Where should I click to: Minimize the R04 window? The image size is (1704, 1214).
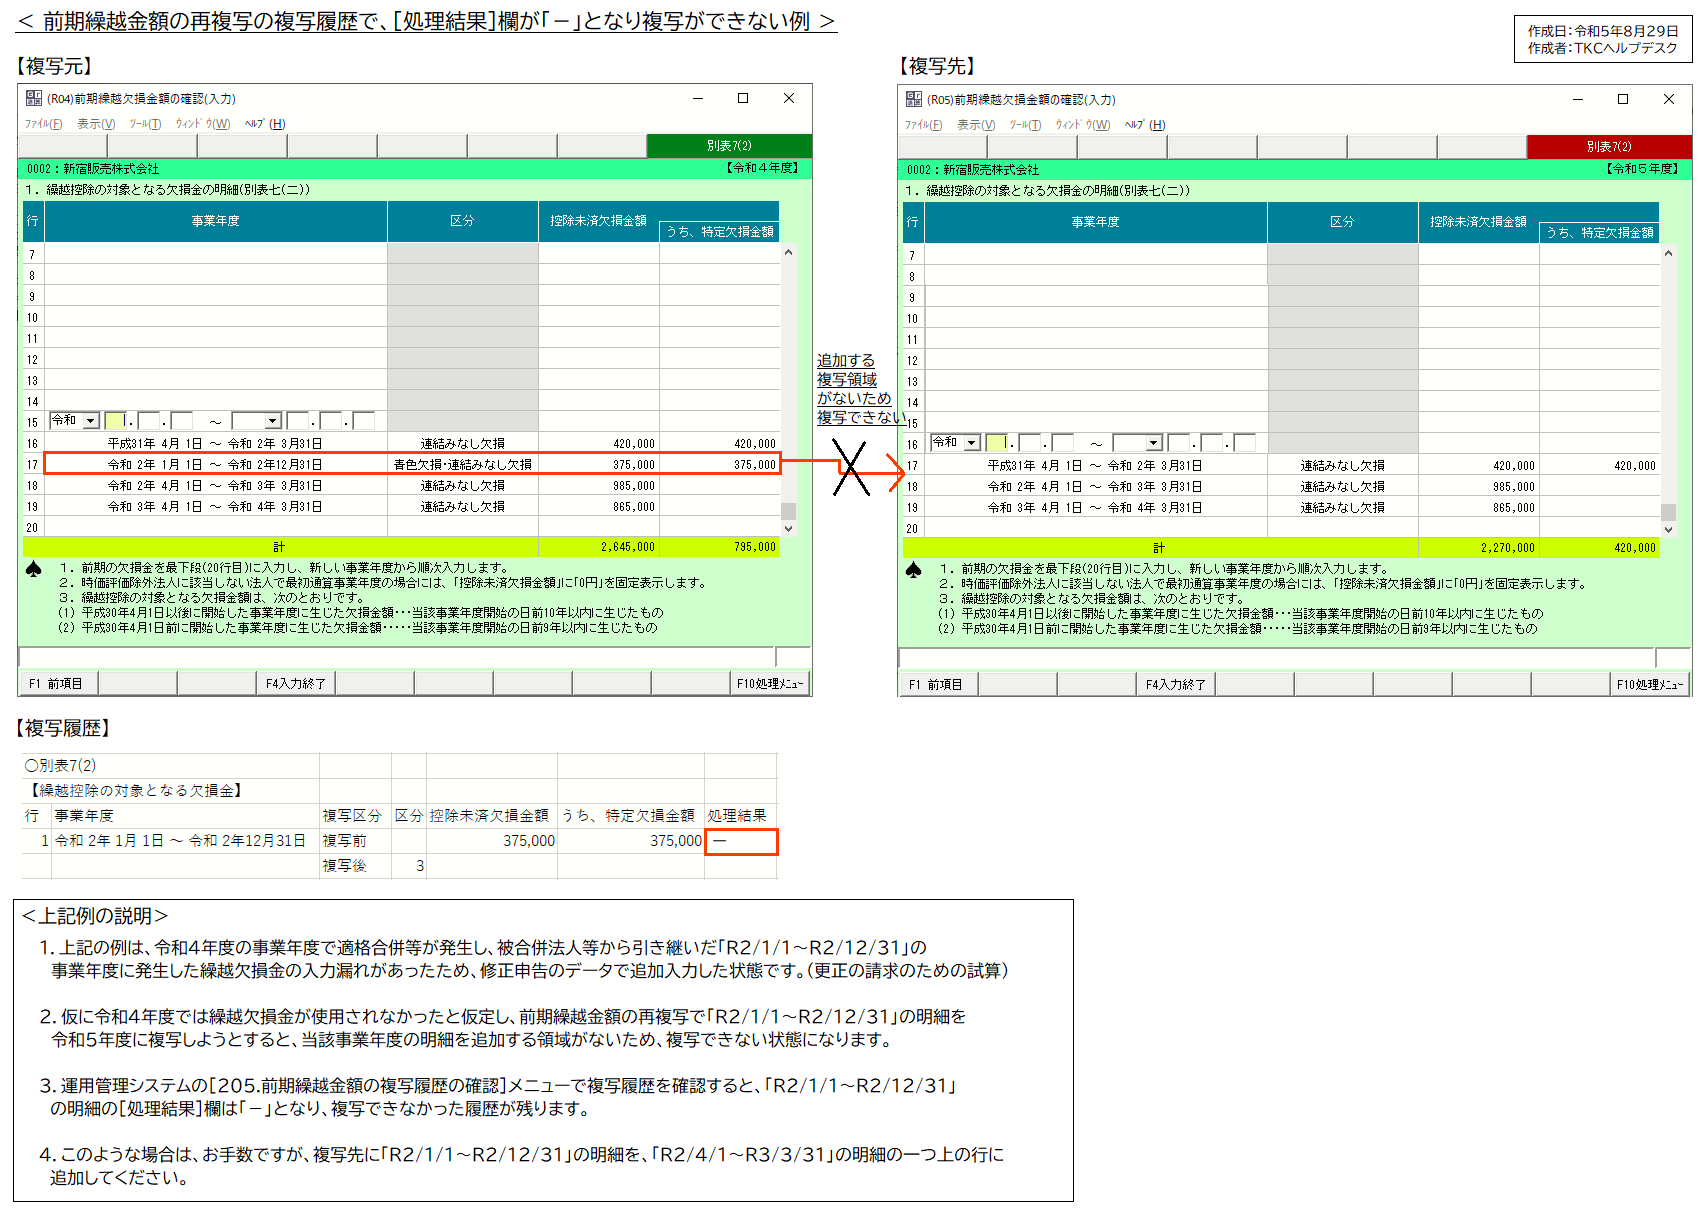698,98
